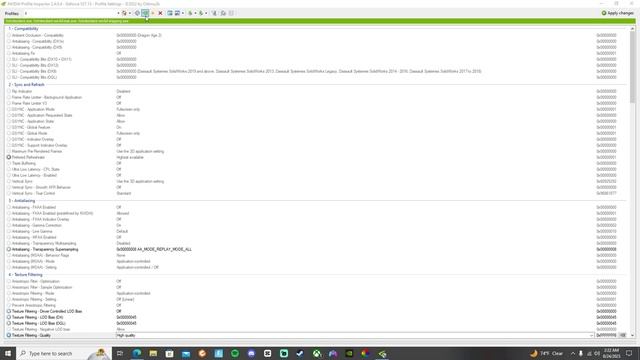Click the home profile icon in toolbar

coord(124,13)
